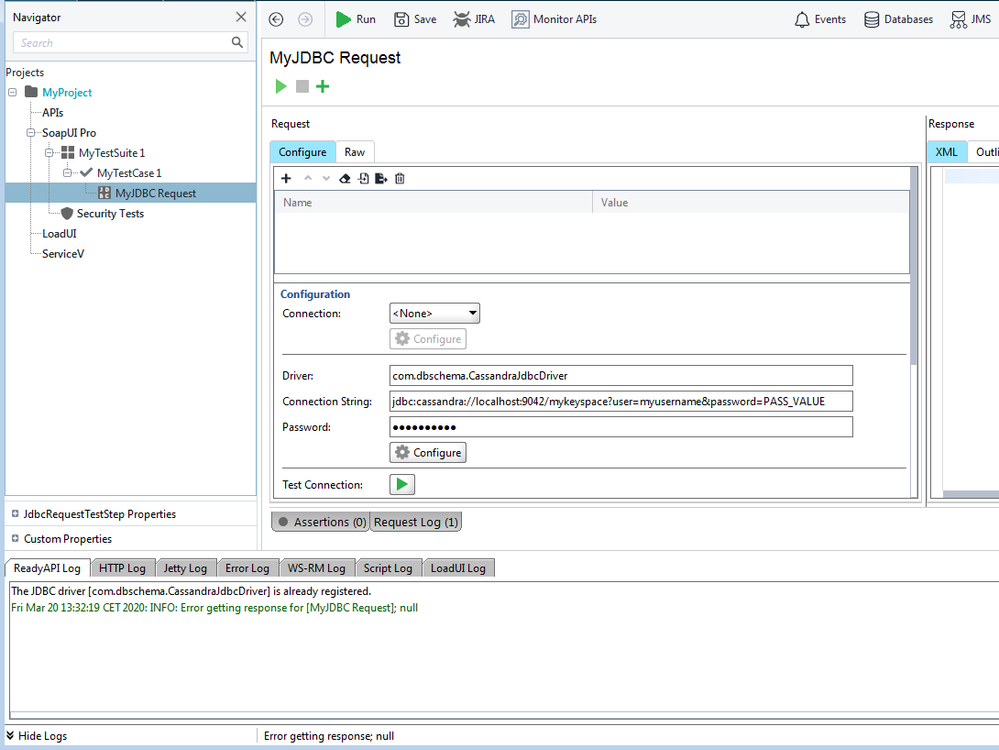Open the JIRA integration
The height and width of the screenshot is (750, 999).
pyautogui.click(x=473, y=19)
